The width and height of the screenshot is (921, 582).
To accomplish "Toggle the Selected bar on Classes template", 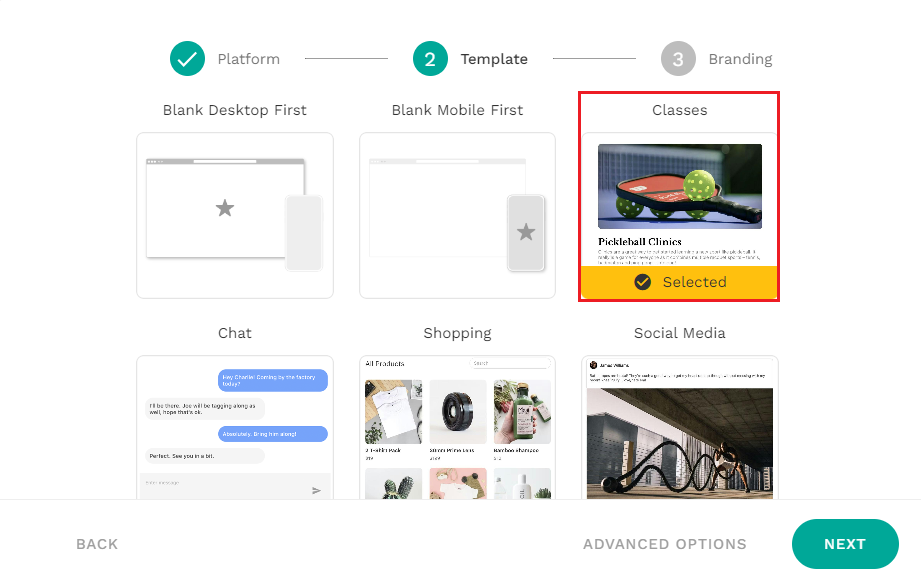I will coord(680,282).
